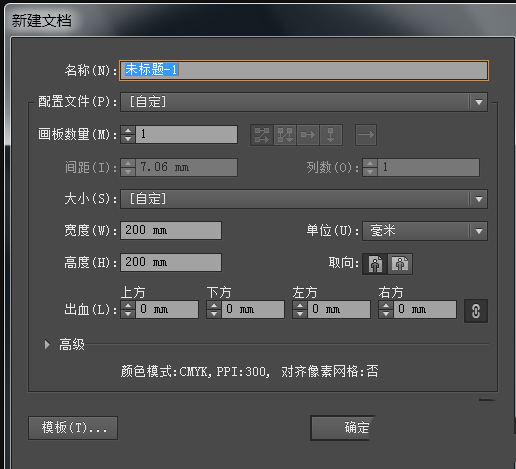
Task: Select arrange by row artboard icon
Action: coord(308,135)
